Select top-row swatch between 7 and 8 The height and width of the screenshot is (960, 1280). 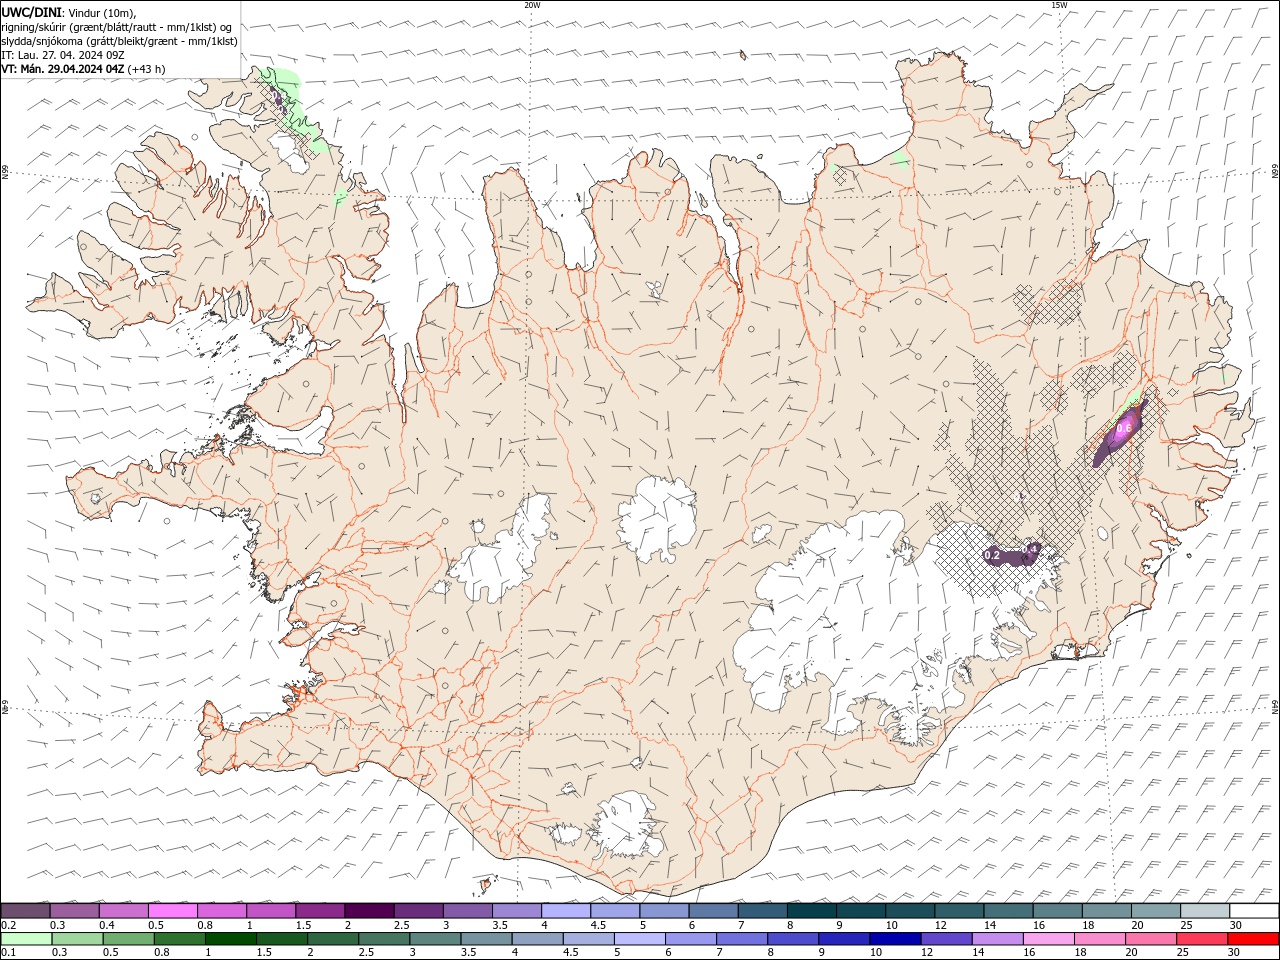pos(762,911)
